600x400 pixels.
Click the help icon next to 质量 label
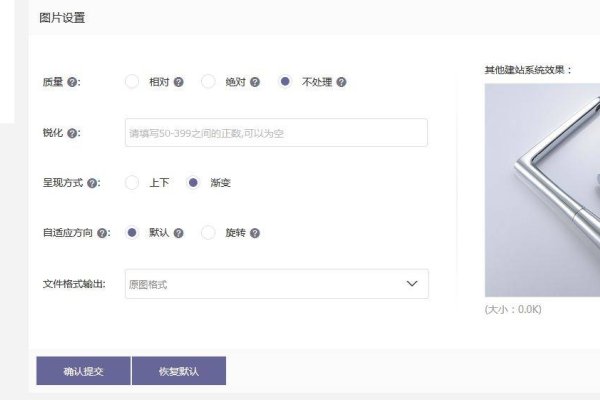(72, 82)
